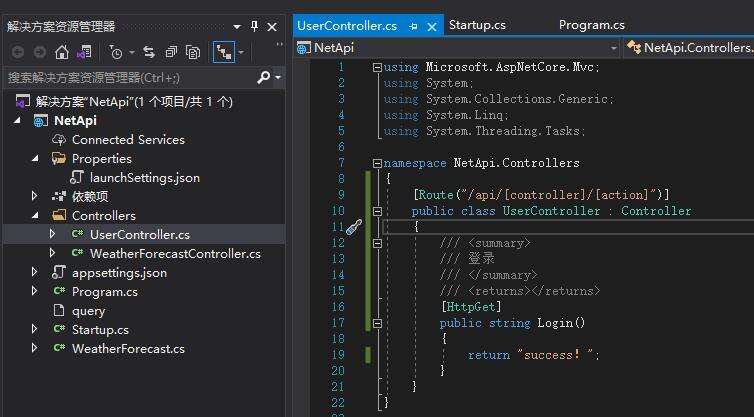Screen dimensions: 754x417
Task: Open launchSettings.json file
Action: click(x=145, y=177)
